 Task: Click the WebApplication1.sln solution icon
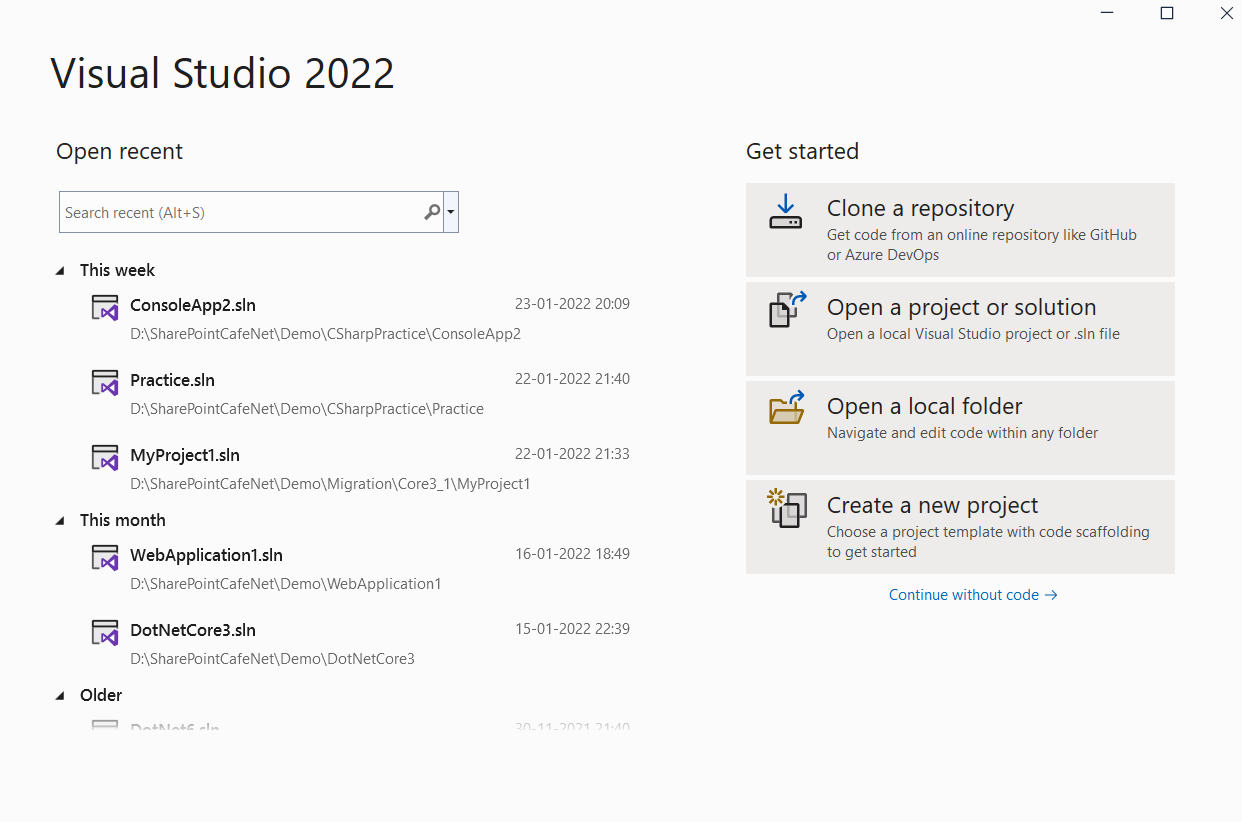105,558
